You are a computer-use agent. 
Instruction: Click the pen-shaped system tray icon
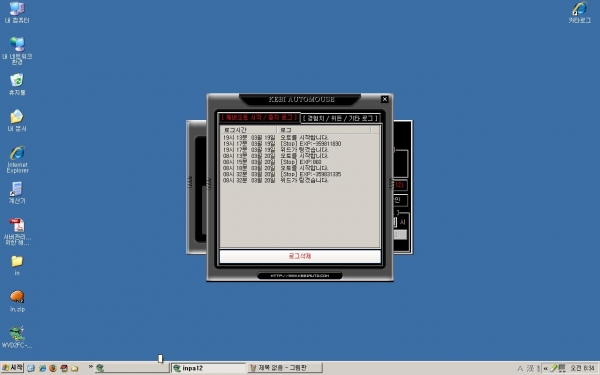click(554, 368)
